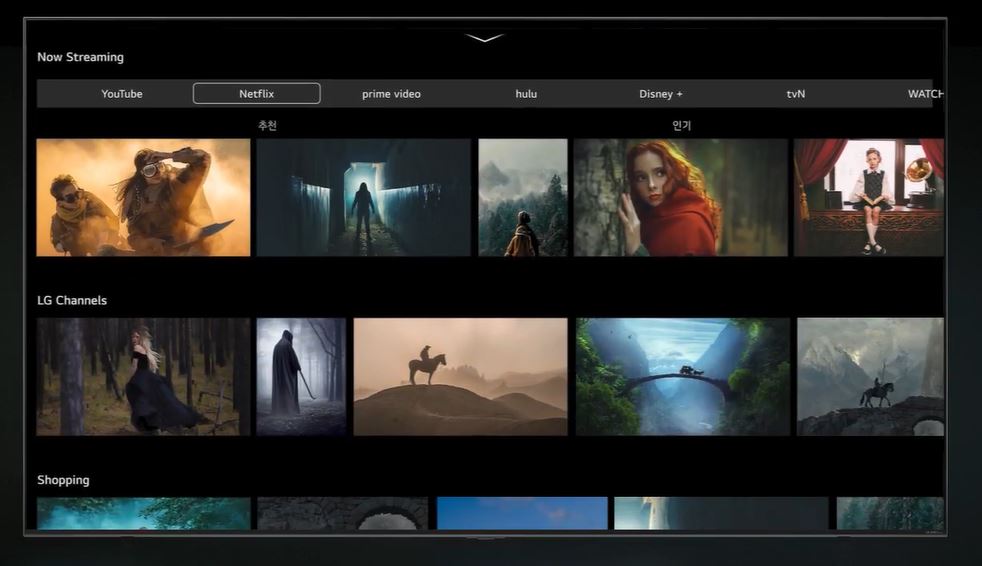982x566 pixels.
Task: Open the prime video tab
Action: (x=391, y=94)
